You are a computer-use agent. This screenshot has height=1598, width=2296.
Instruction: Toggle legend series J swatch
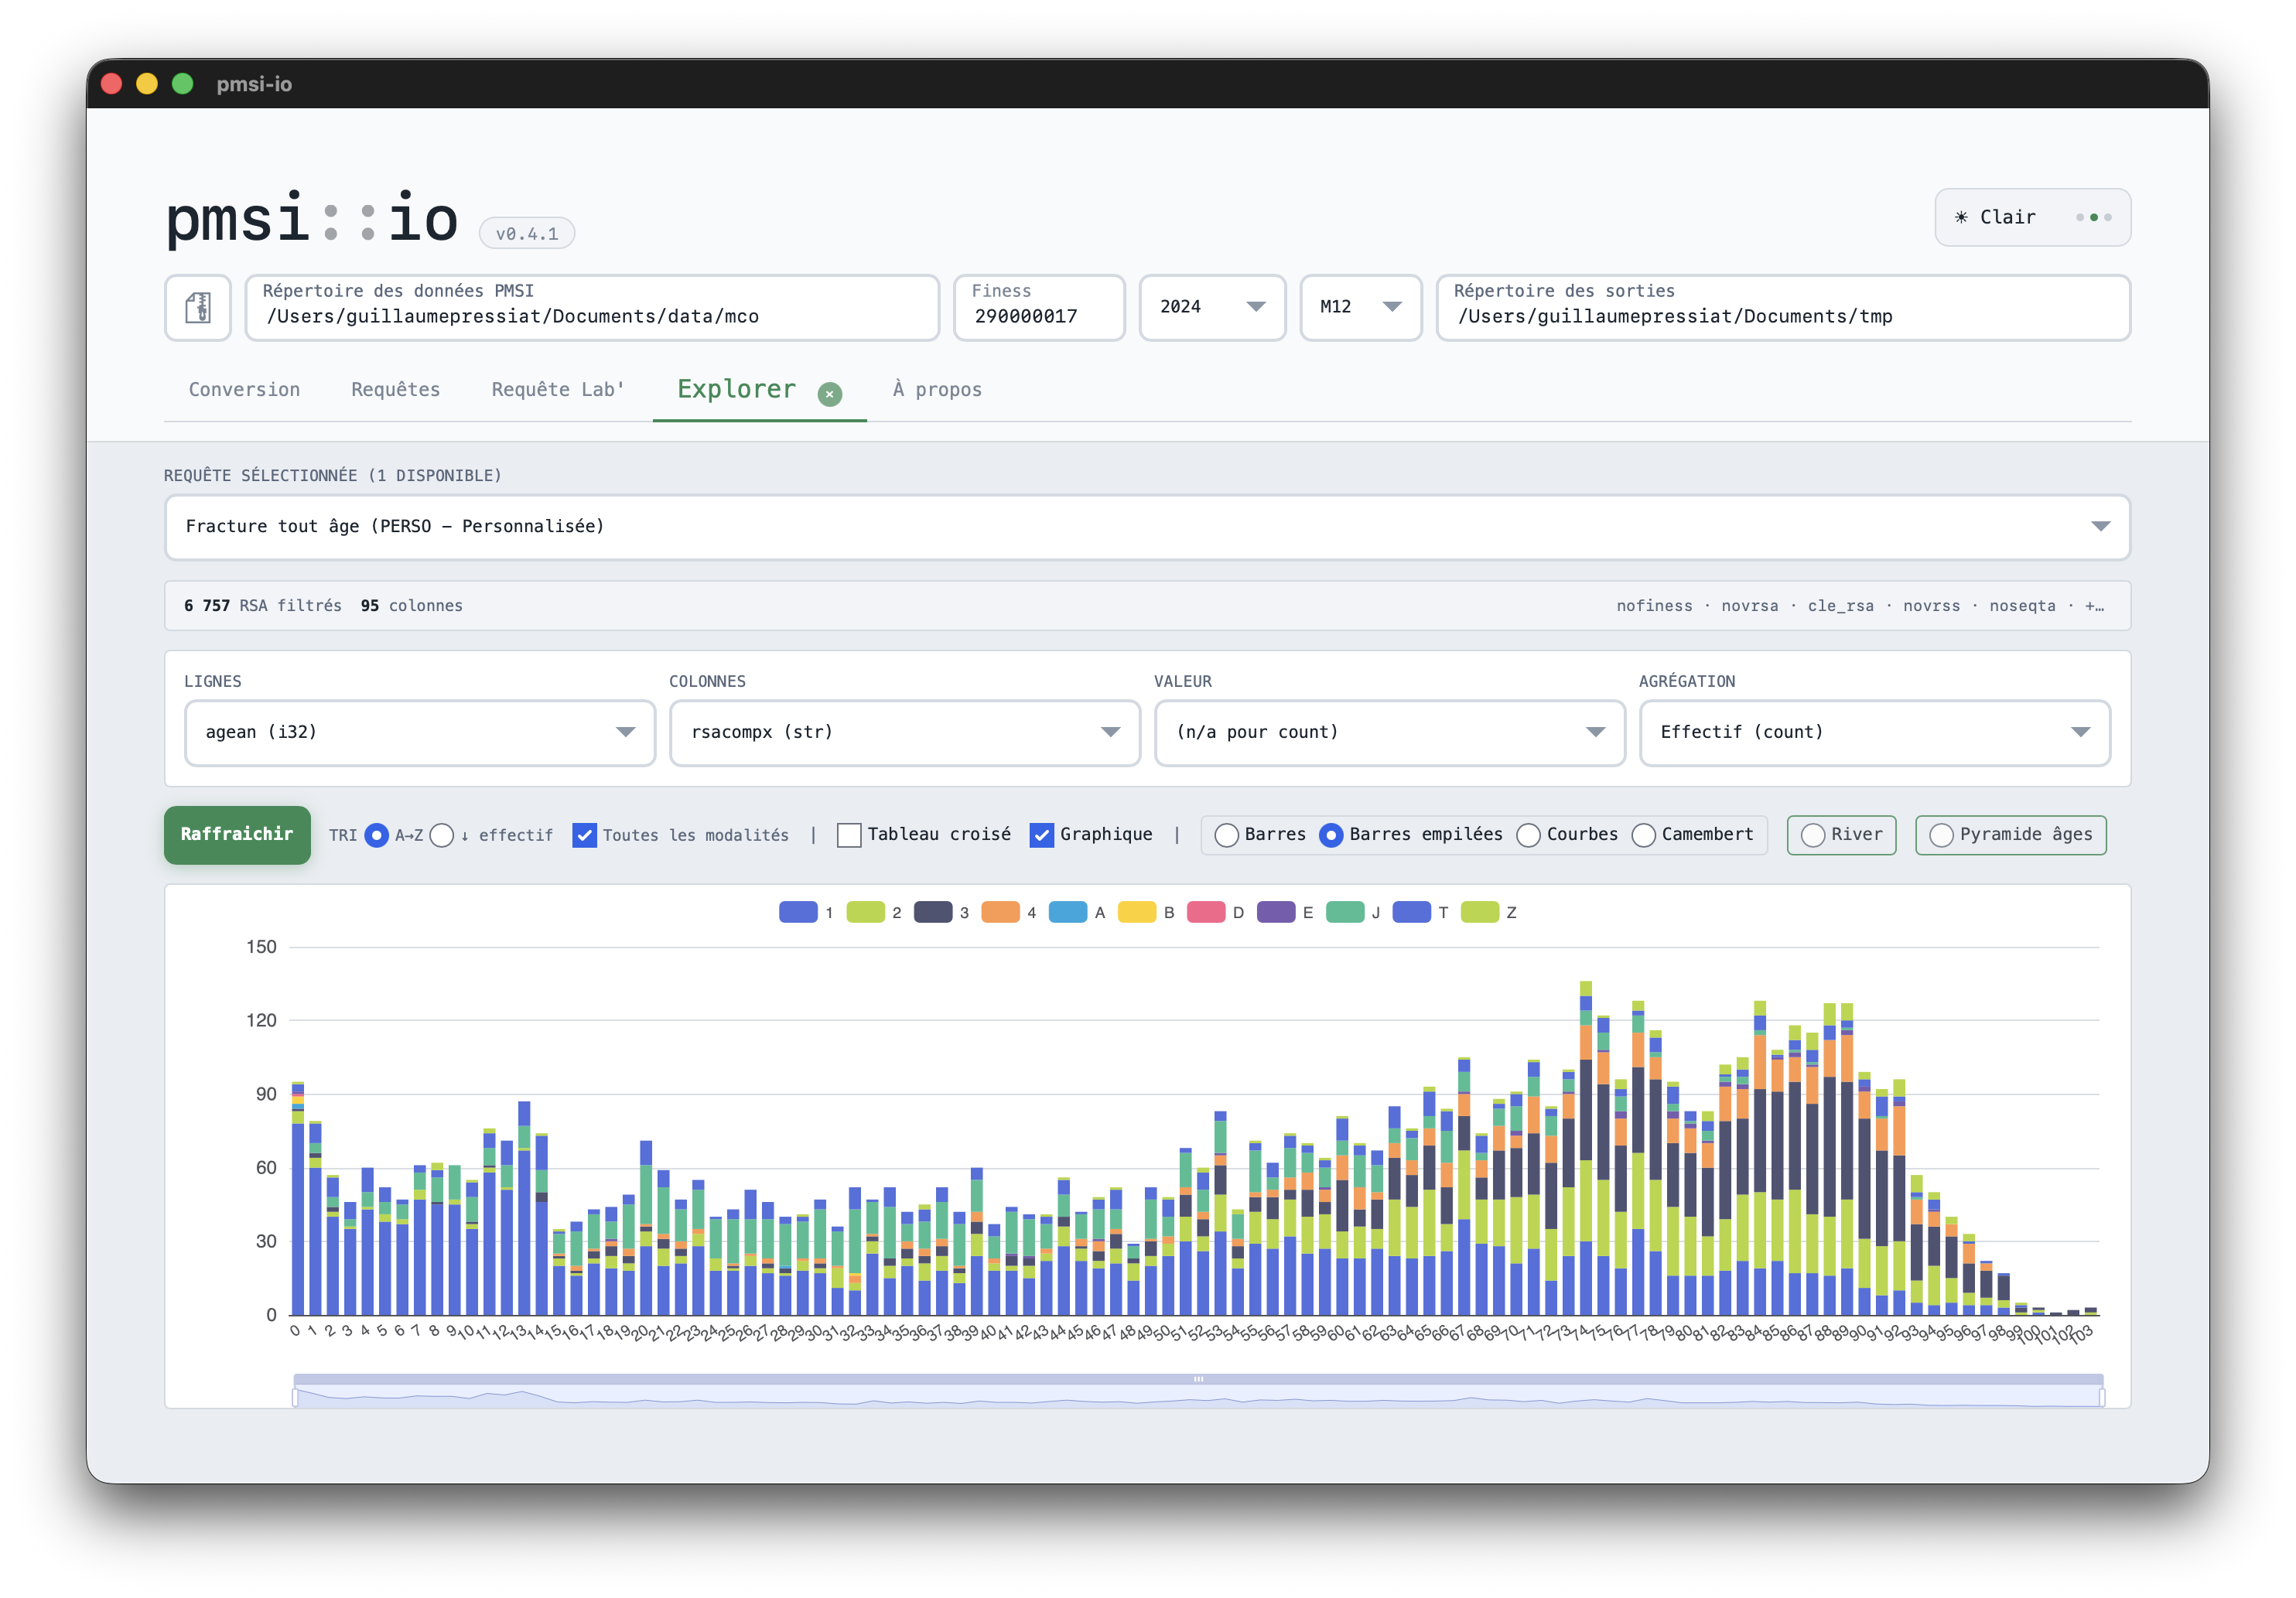point(1345,912)
